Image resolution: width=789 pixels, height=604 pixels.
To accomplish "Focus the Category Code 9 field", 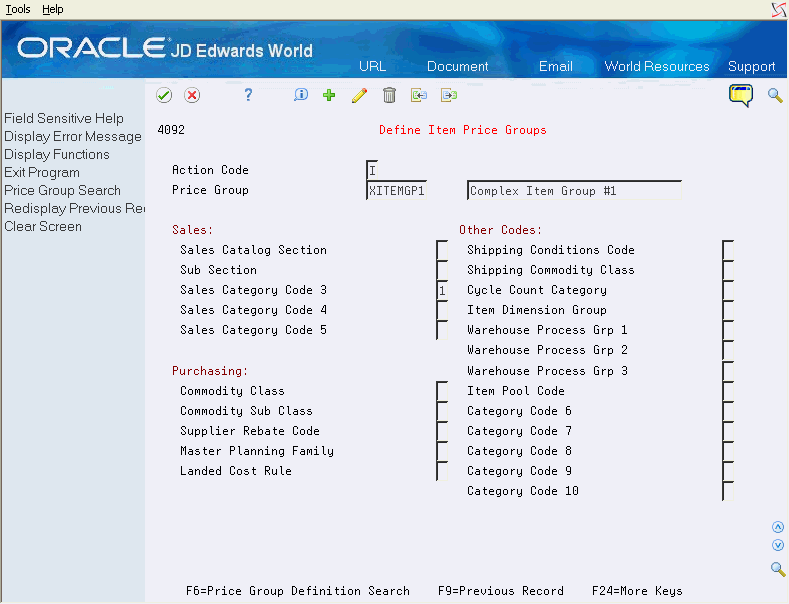I will (x=728, y=471).
